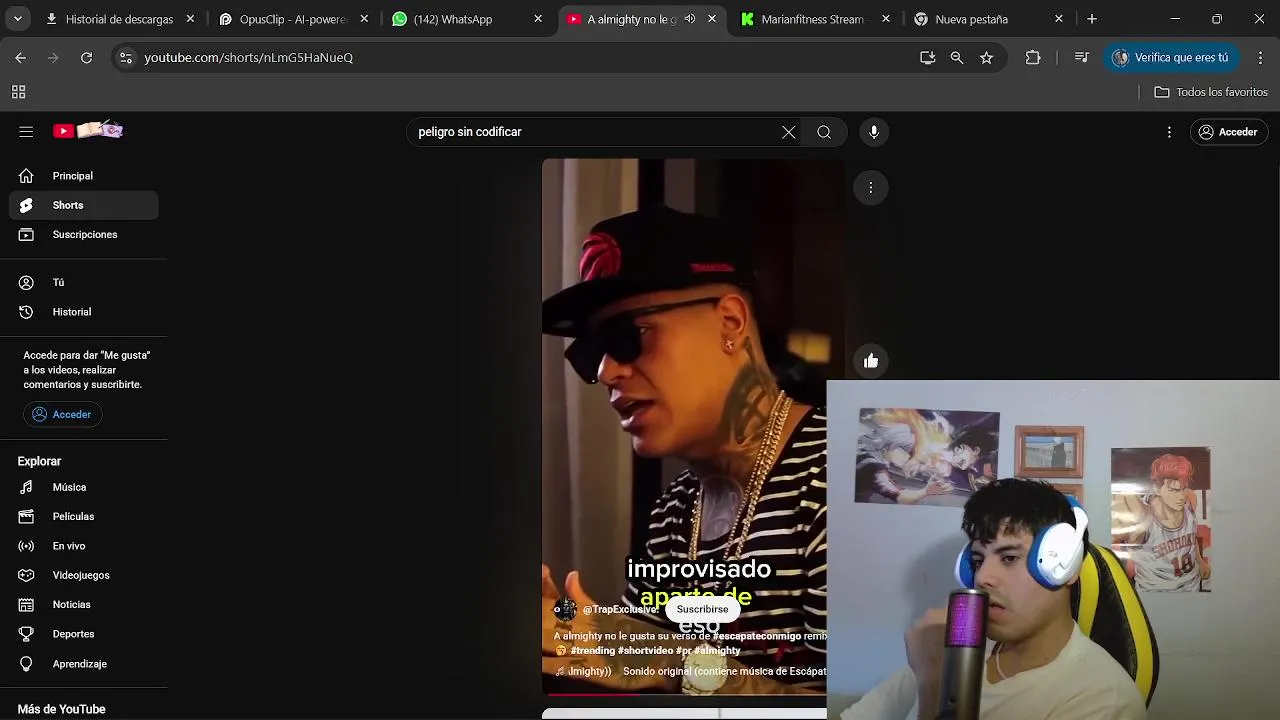Install app icon in address bar
1280x720 pixels.
pyautogui.click(x=927, y=58)
